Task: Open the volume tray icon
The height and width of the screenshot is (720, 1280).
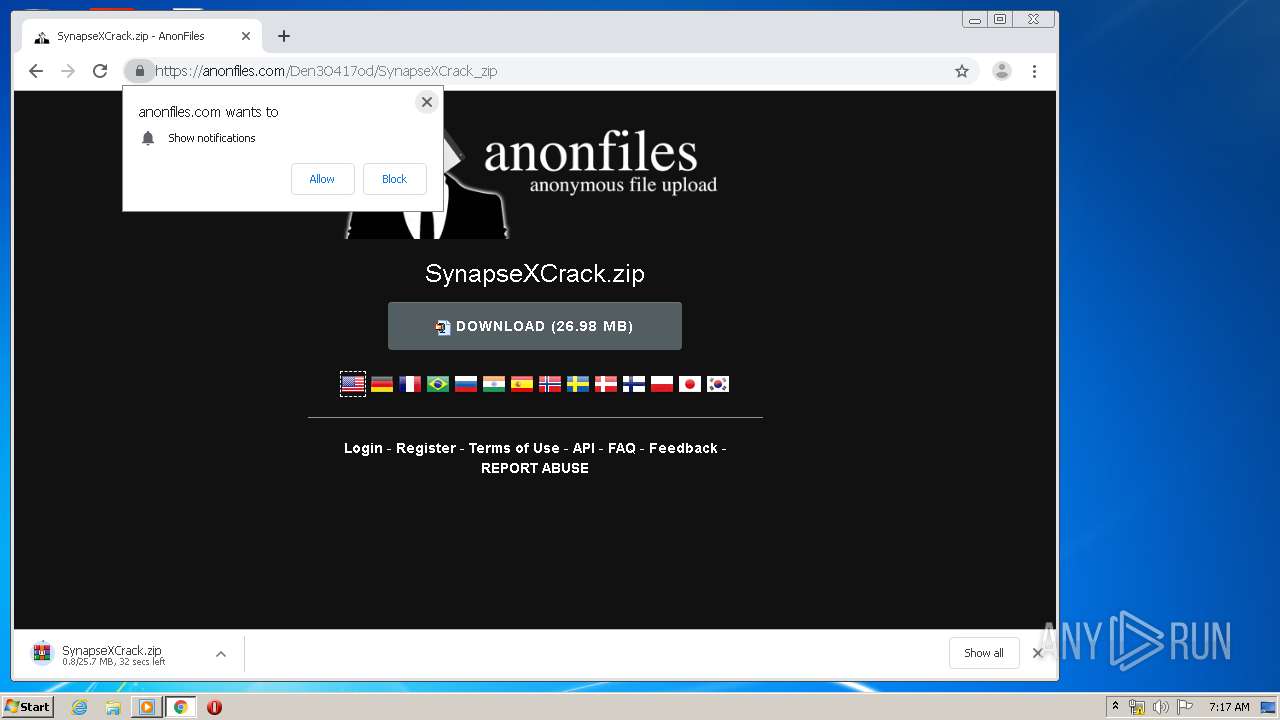Action: [x=1161, y=707]
